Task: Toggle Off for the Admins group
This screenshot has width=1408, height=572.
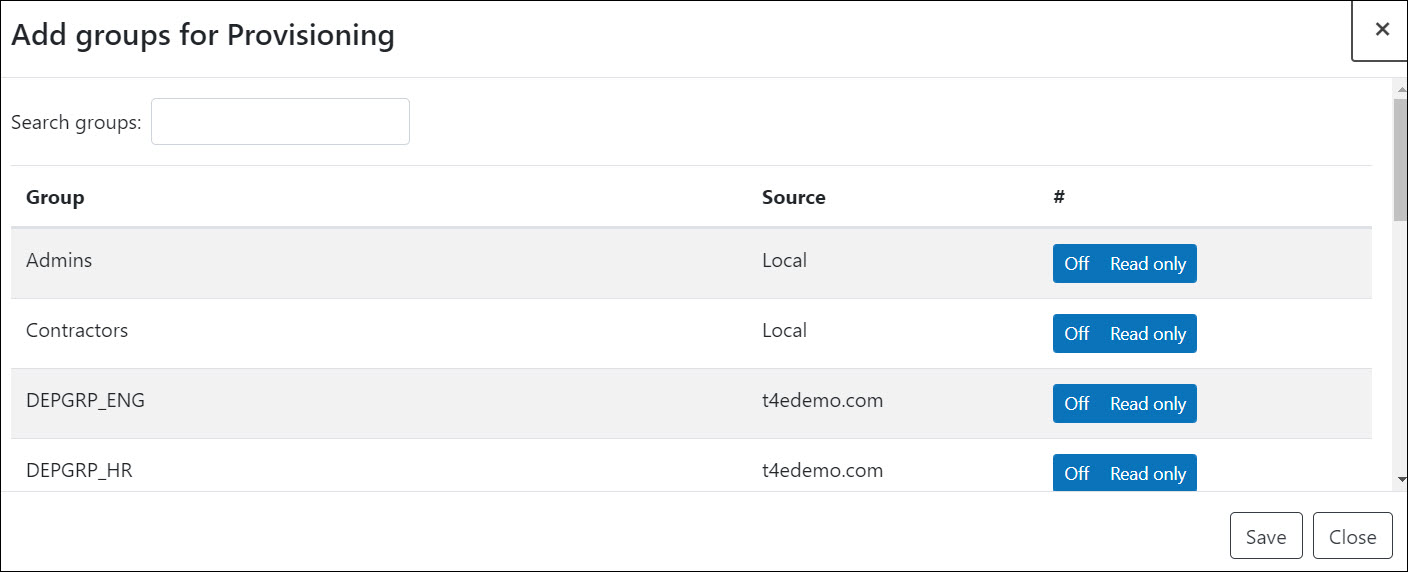Action: 1076,264
